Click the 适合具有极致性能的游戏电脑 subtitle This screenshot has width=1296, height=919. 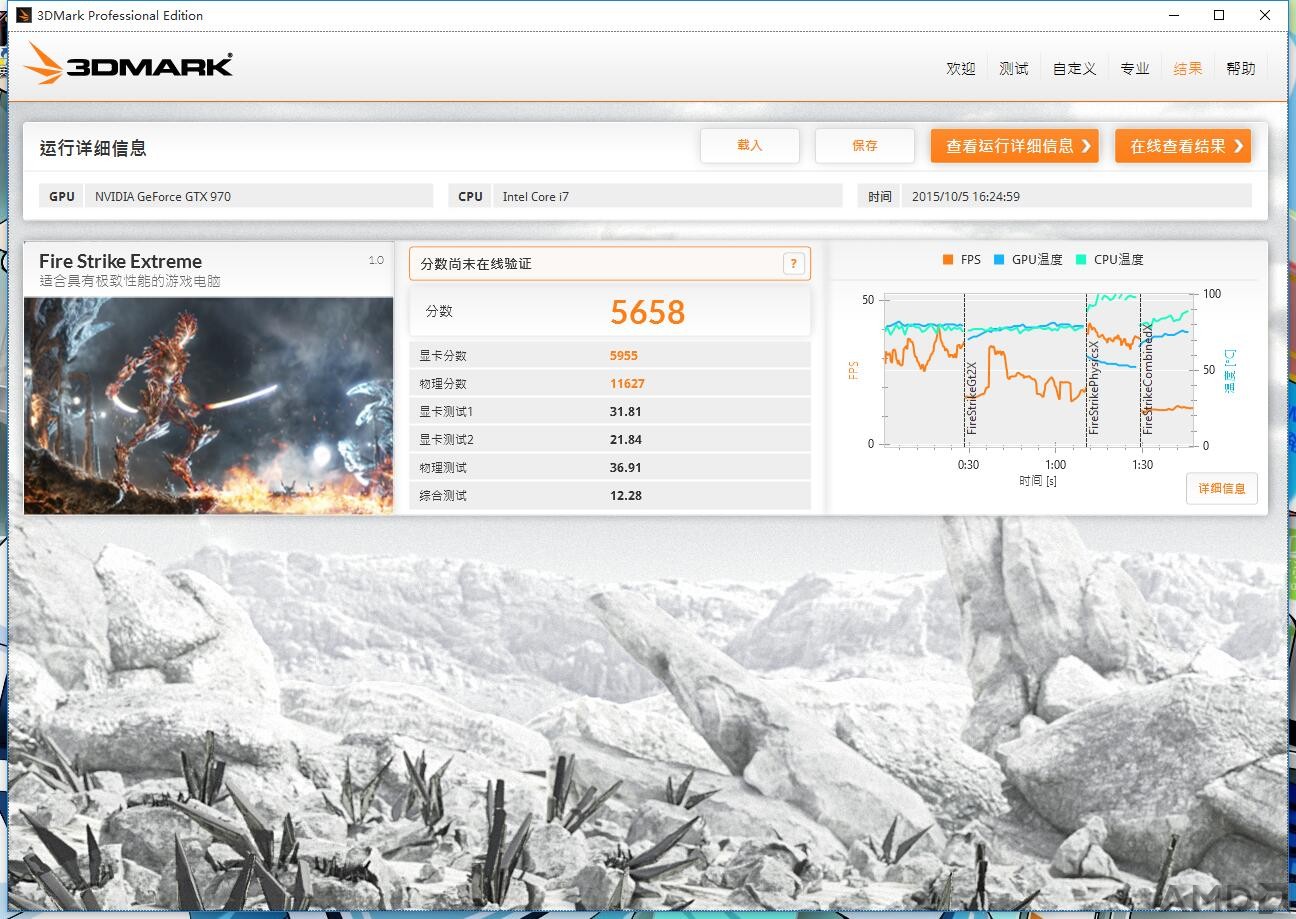point(130,282)
